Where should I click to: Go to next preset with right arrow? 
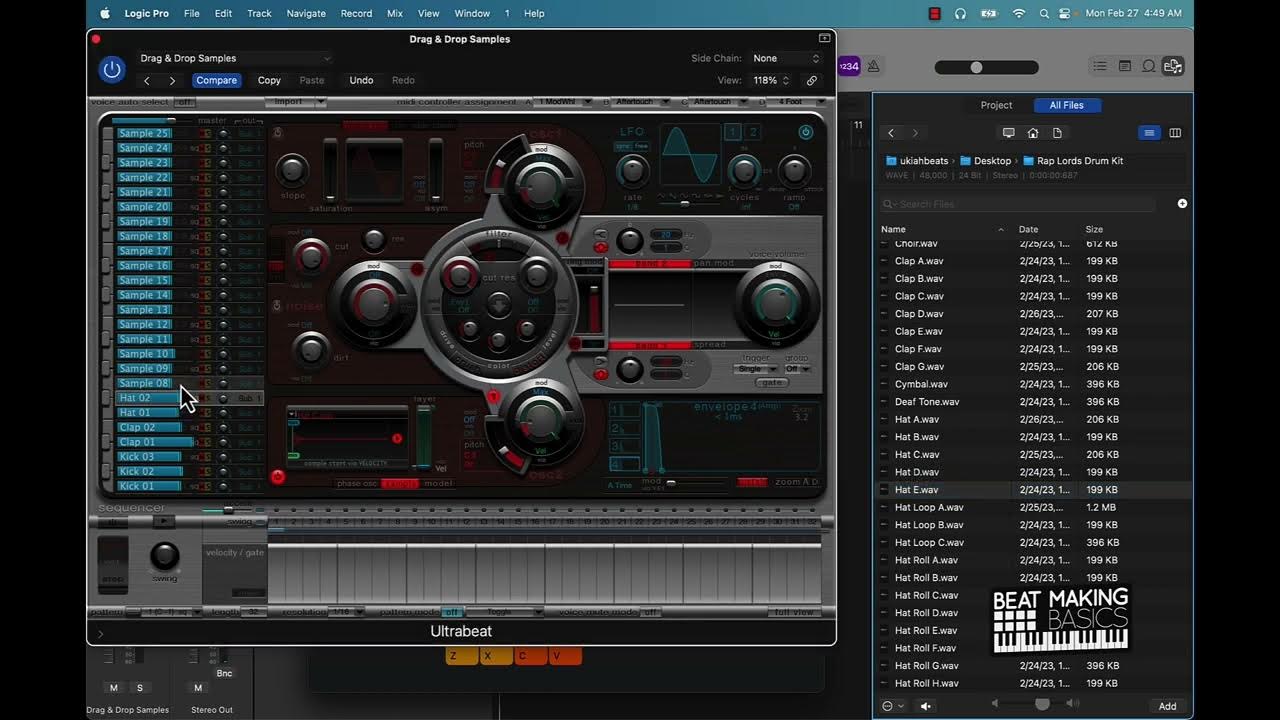click(x=172, y=81)
